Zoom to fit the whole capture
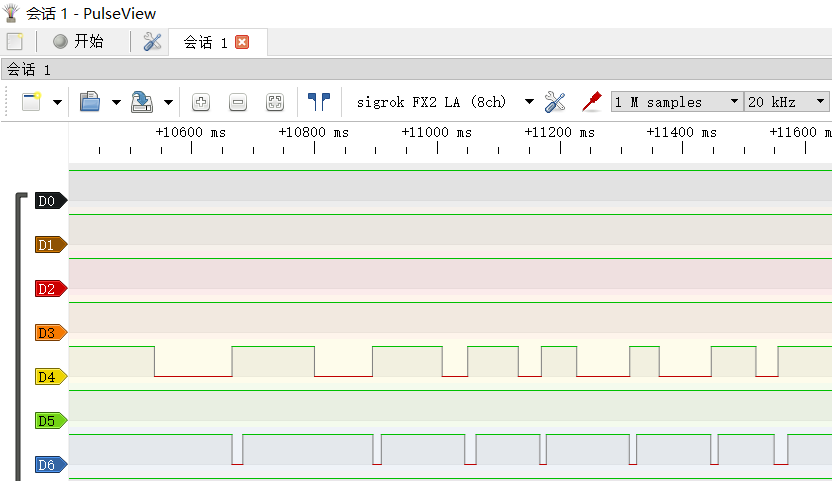 (275, 102)
